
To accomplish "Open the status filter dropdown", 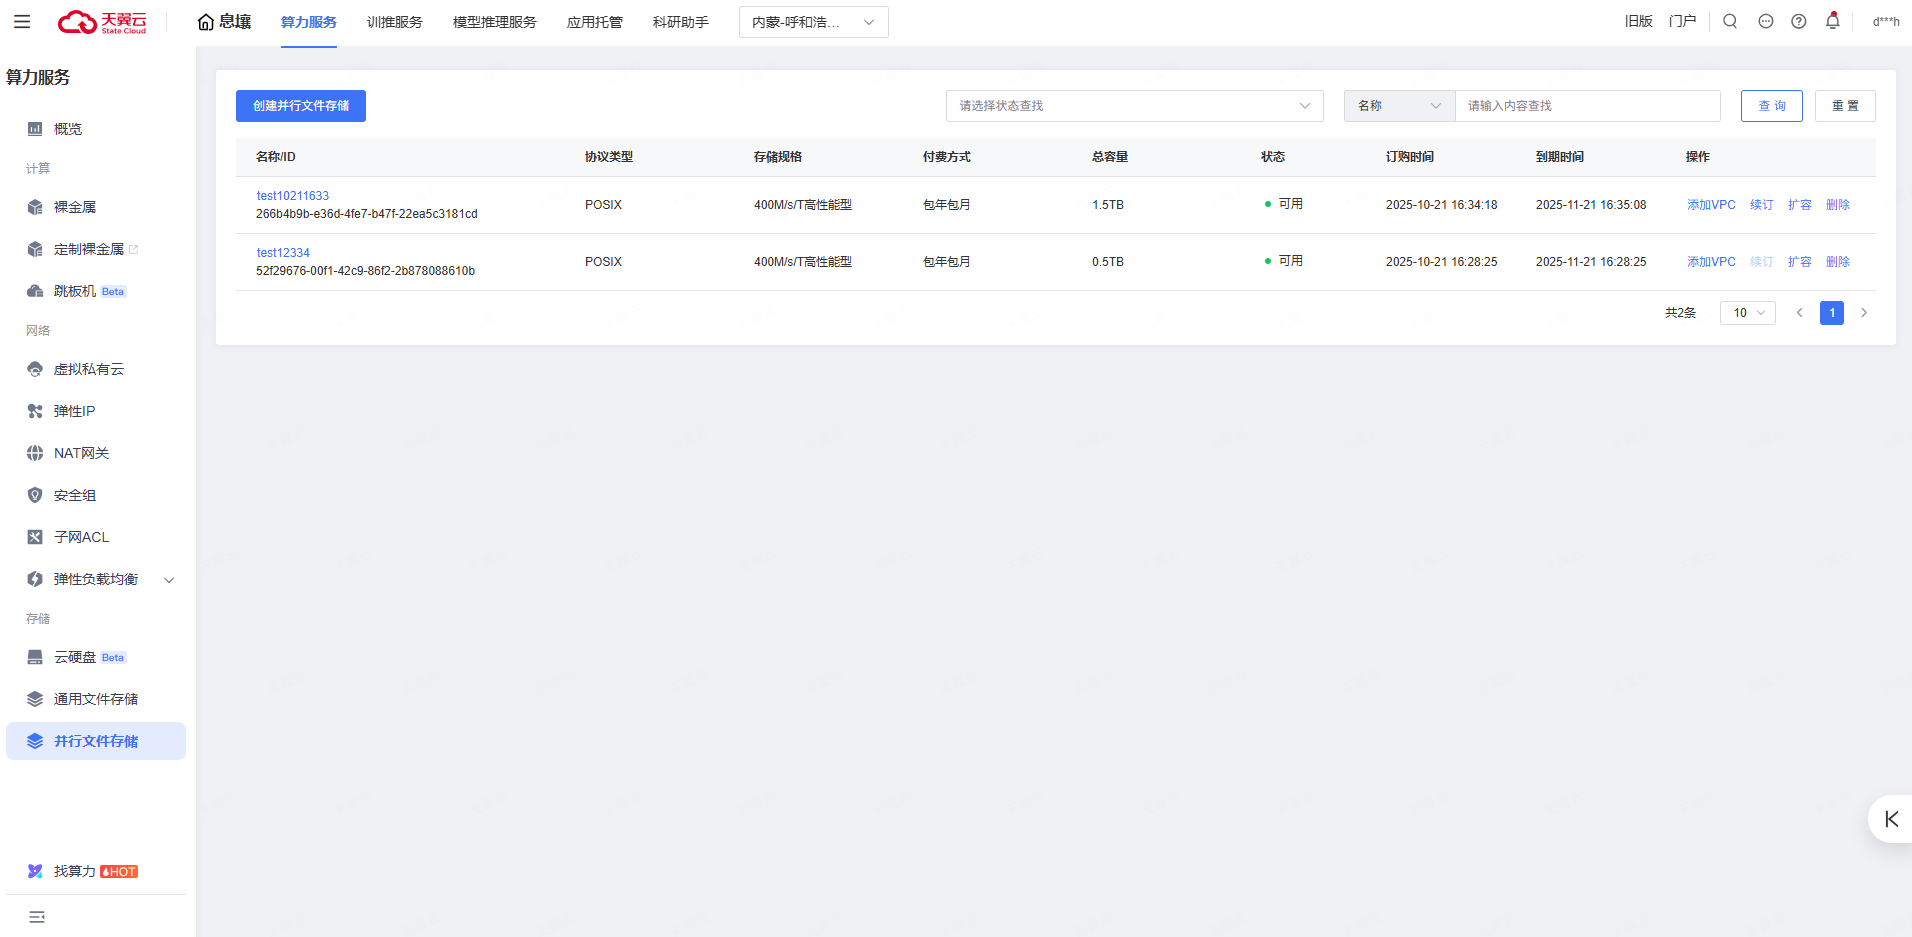I will tap(1134, 106).
